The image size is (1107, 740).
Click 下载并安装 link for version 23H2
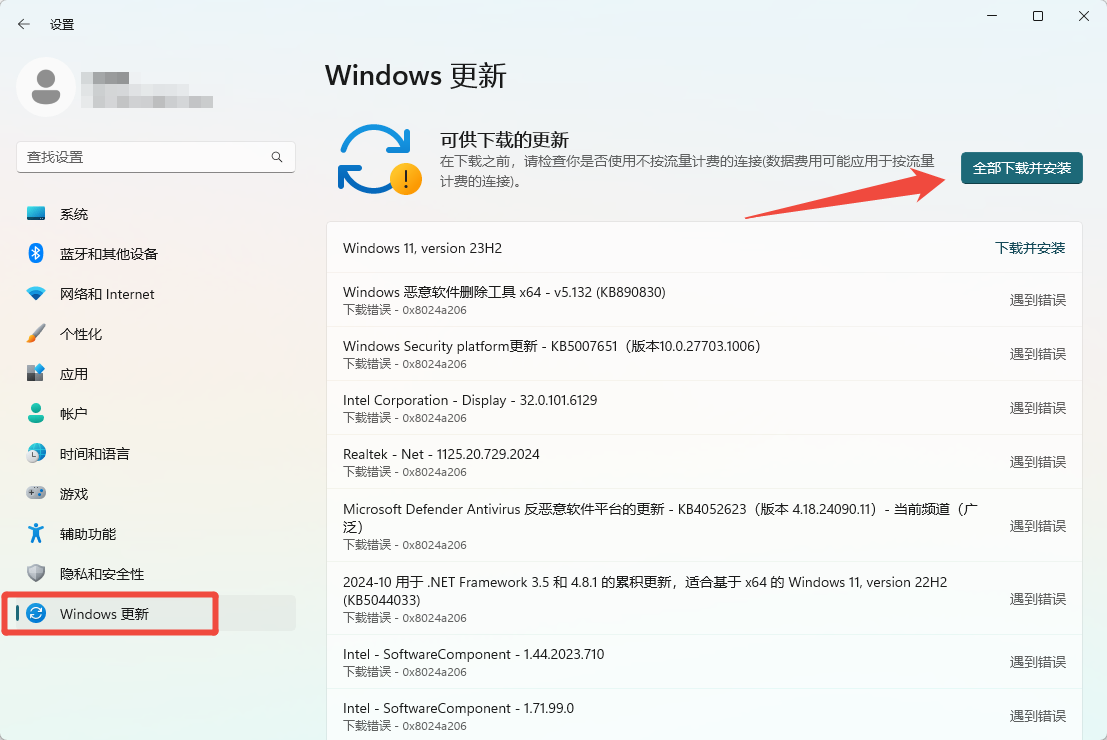1030,248
